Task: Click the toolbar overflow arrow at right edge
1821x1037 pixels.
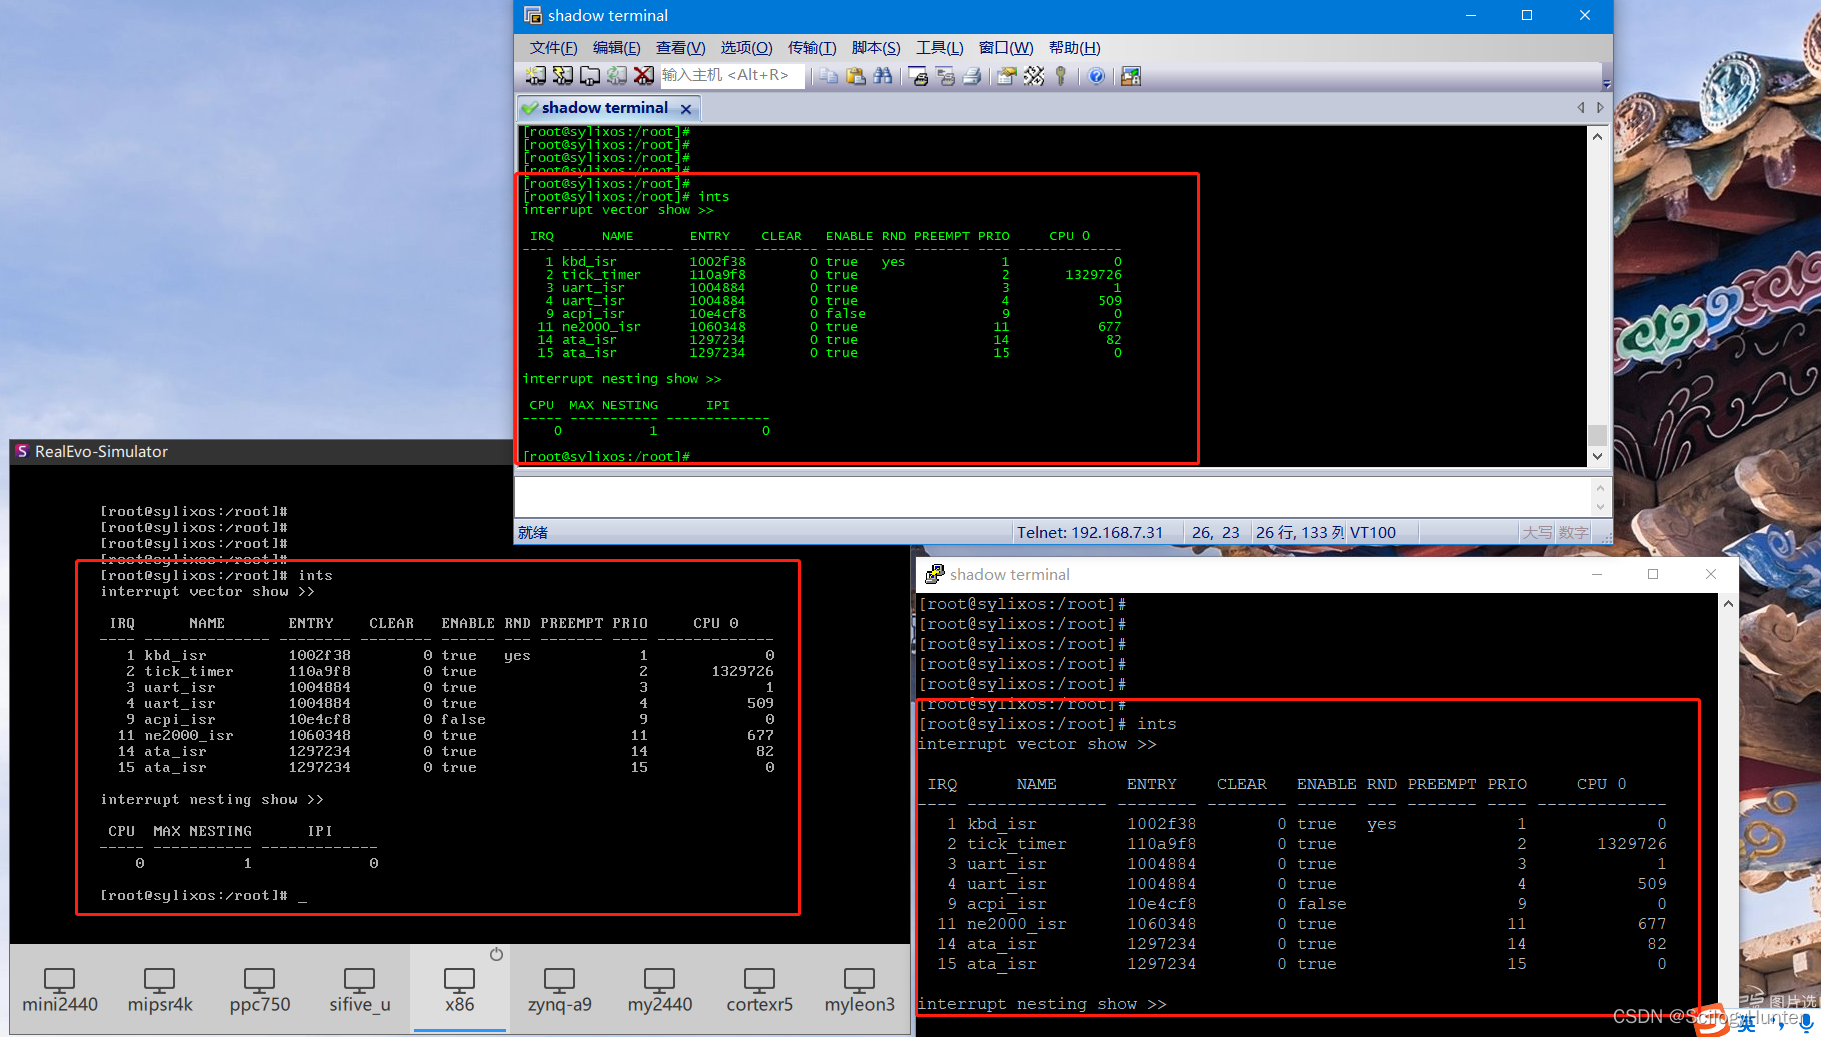Action: 1606,82
